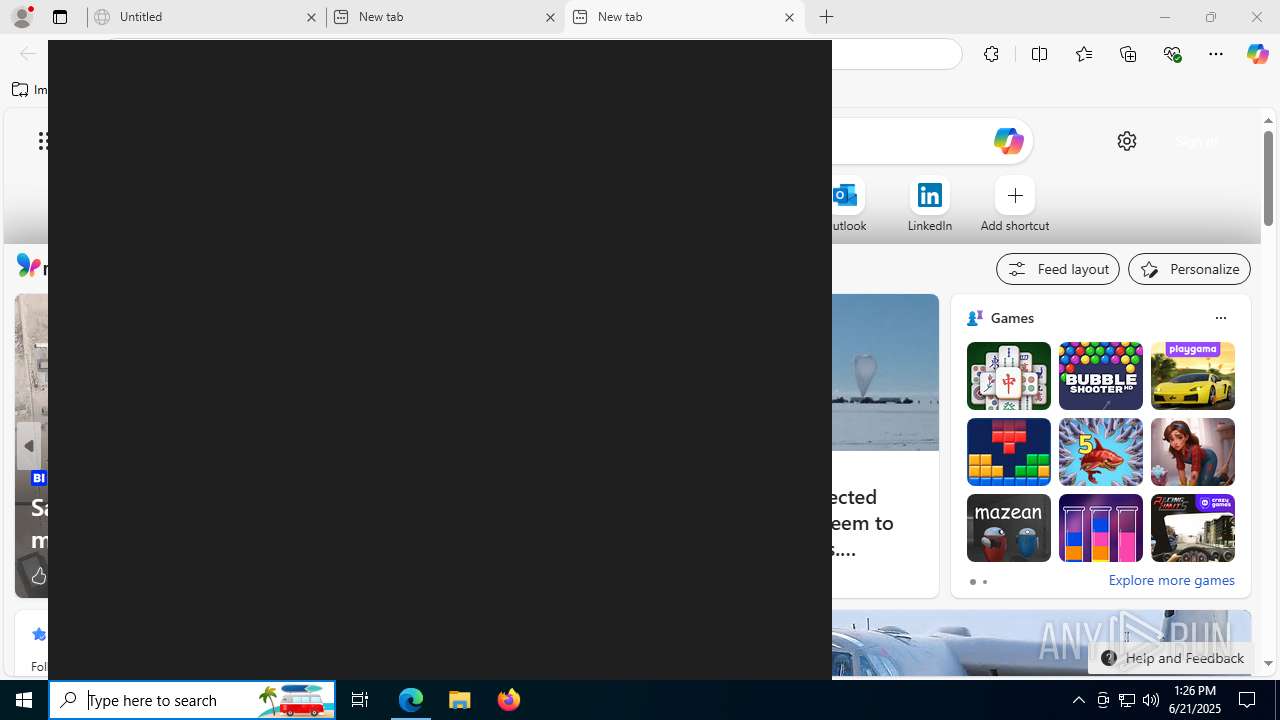Image resolution: width=1280 pixels, height=720 pixels.
Task: Open the Windows Start menu
Action: [24, 700]
